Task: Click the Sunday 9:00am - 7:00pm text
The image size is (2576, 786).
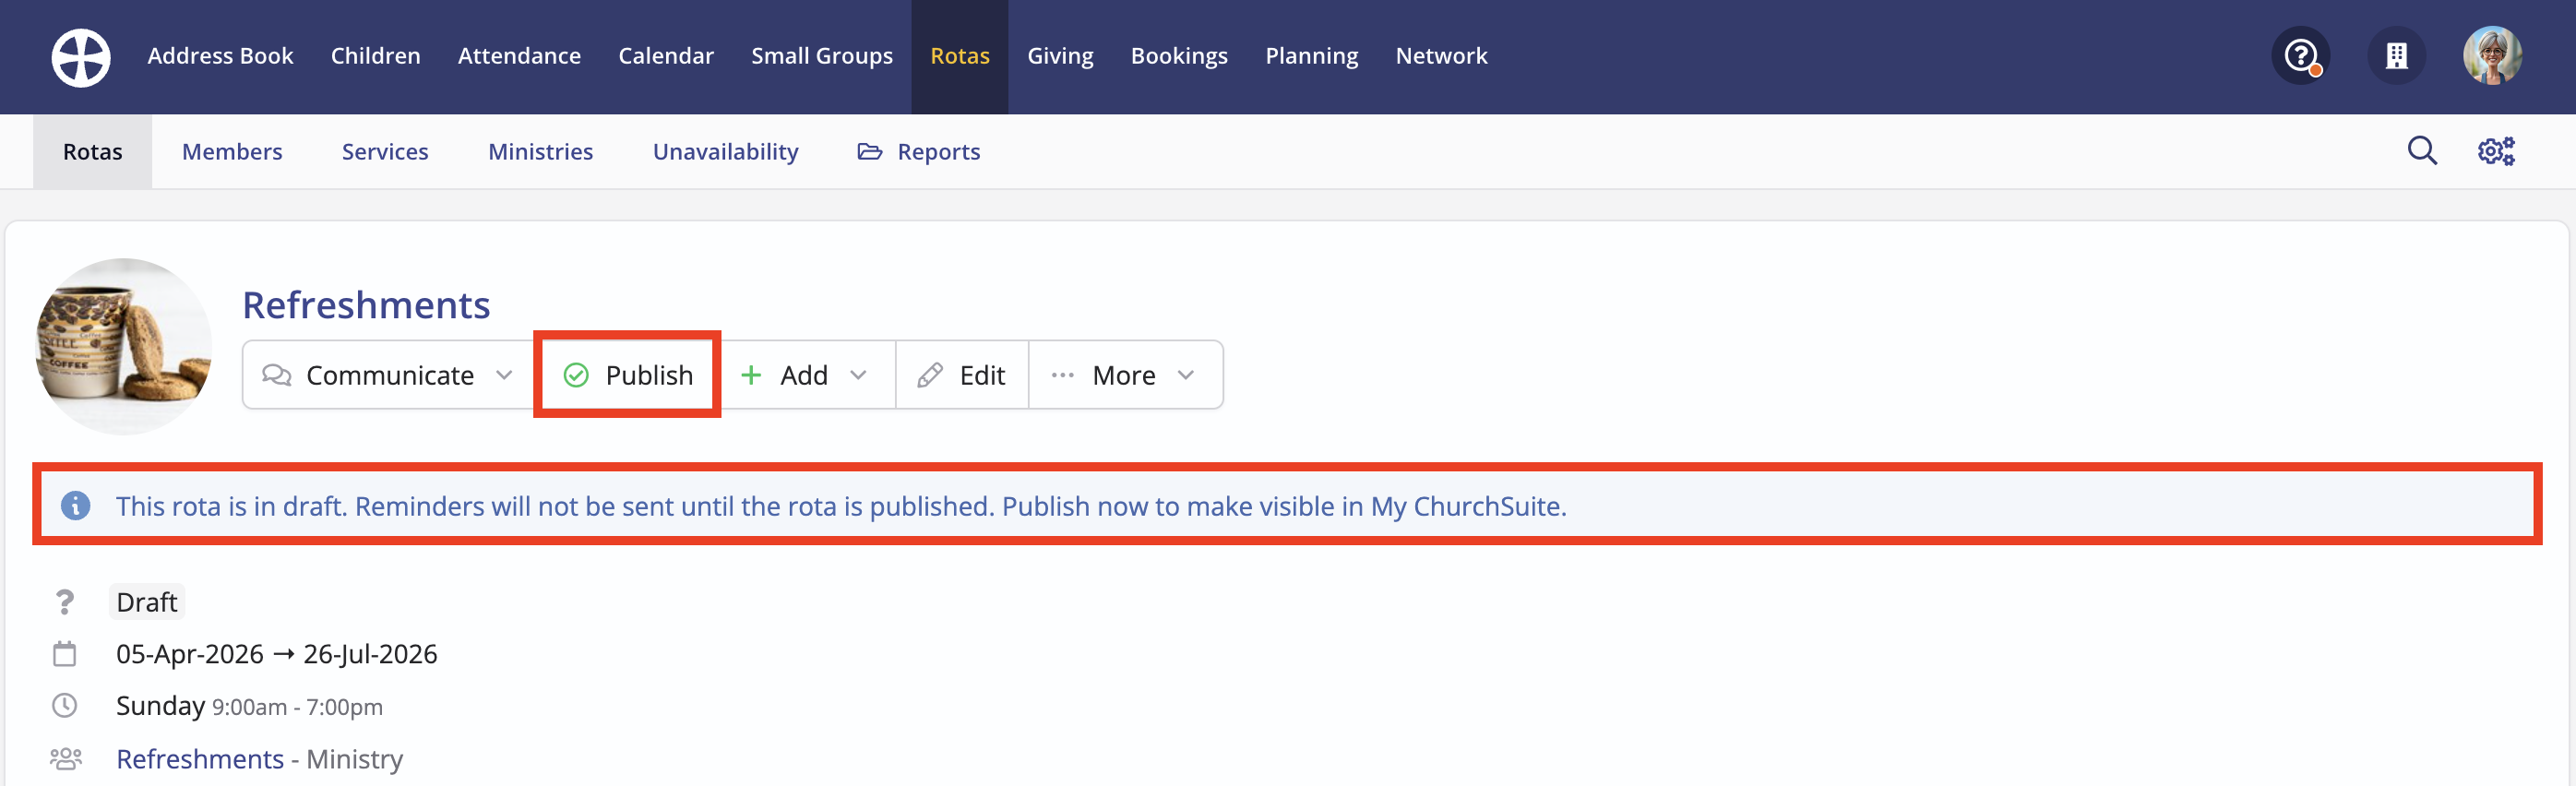Action: click(249, 706)
